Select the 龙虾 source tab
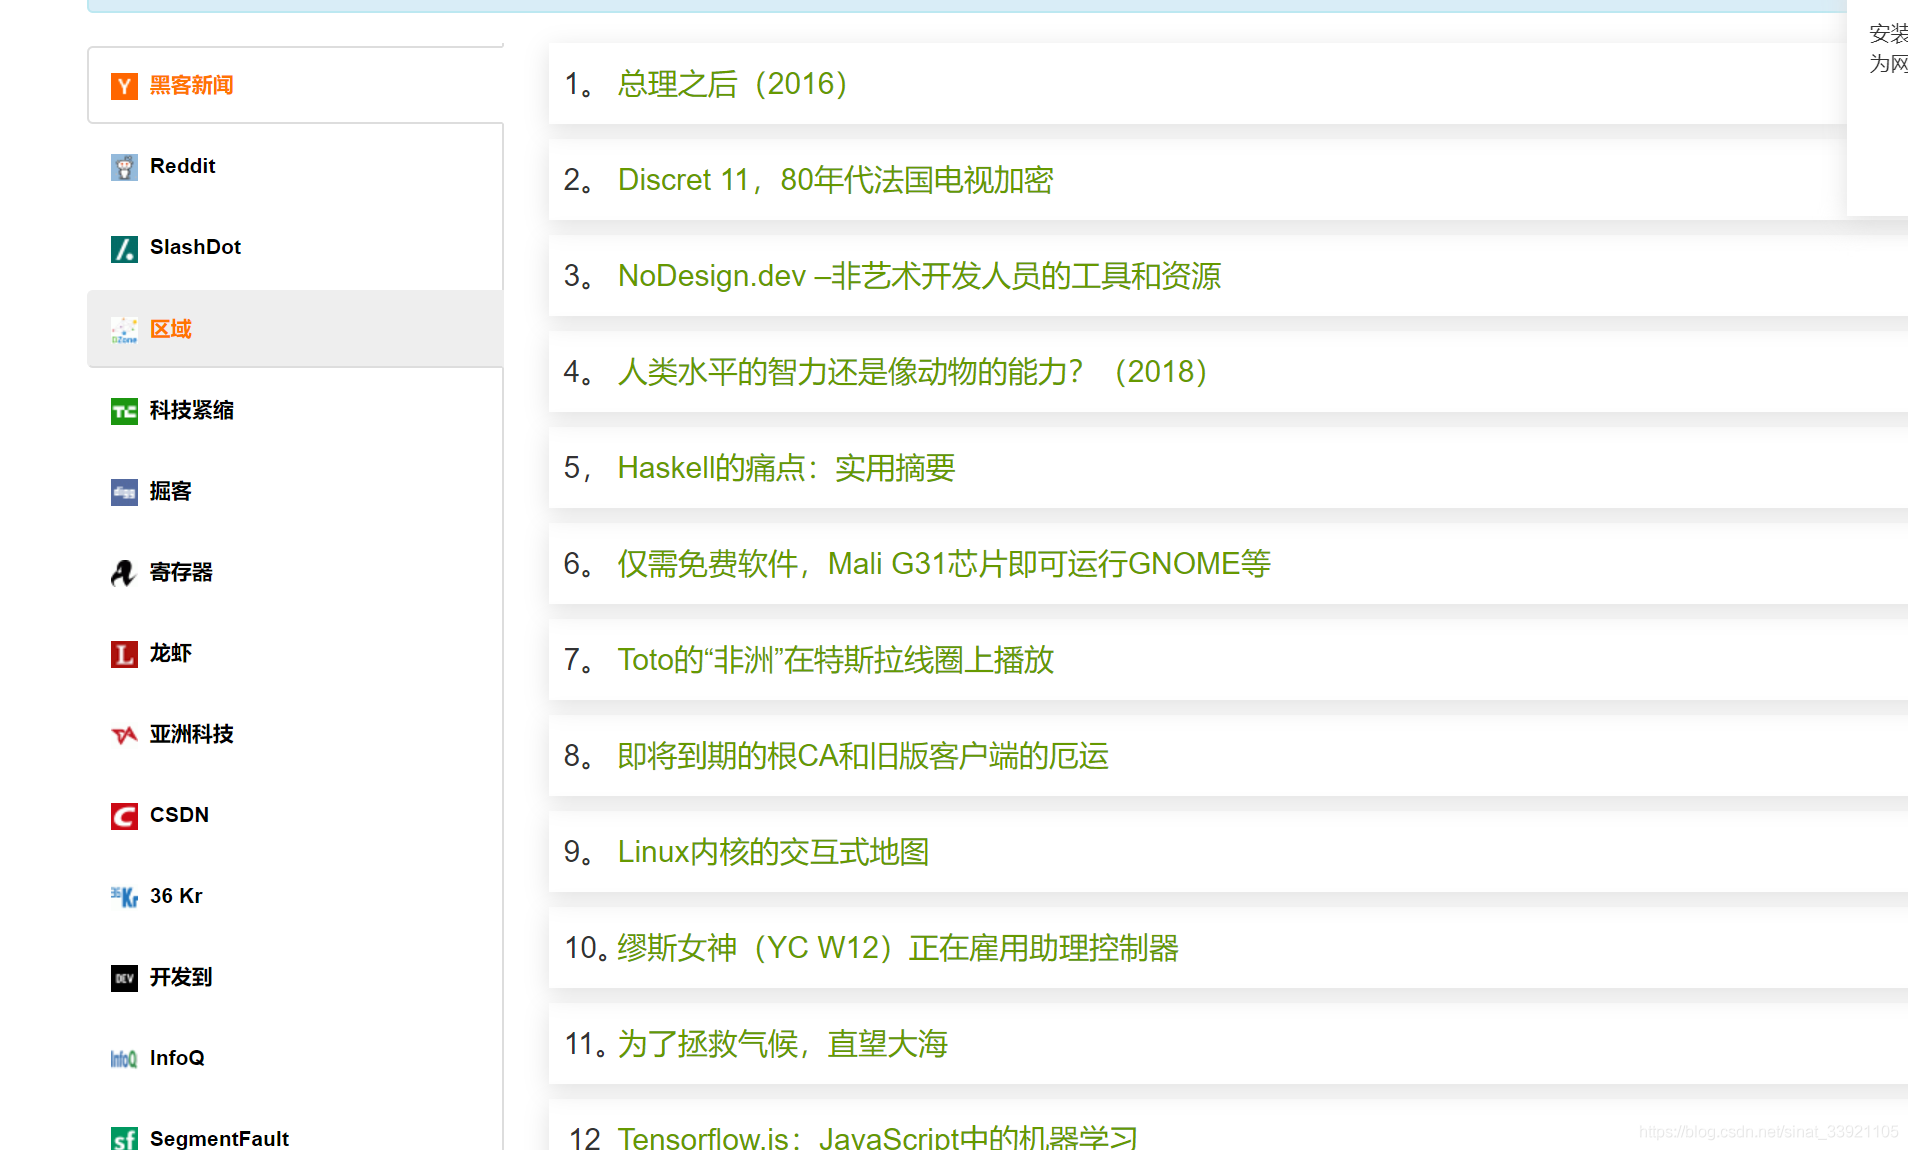The width and height of the screenshot is (1908, 1150). click(x=295, y=653)
